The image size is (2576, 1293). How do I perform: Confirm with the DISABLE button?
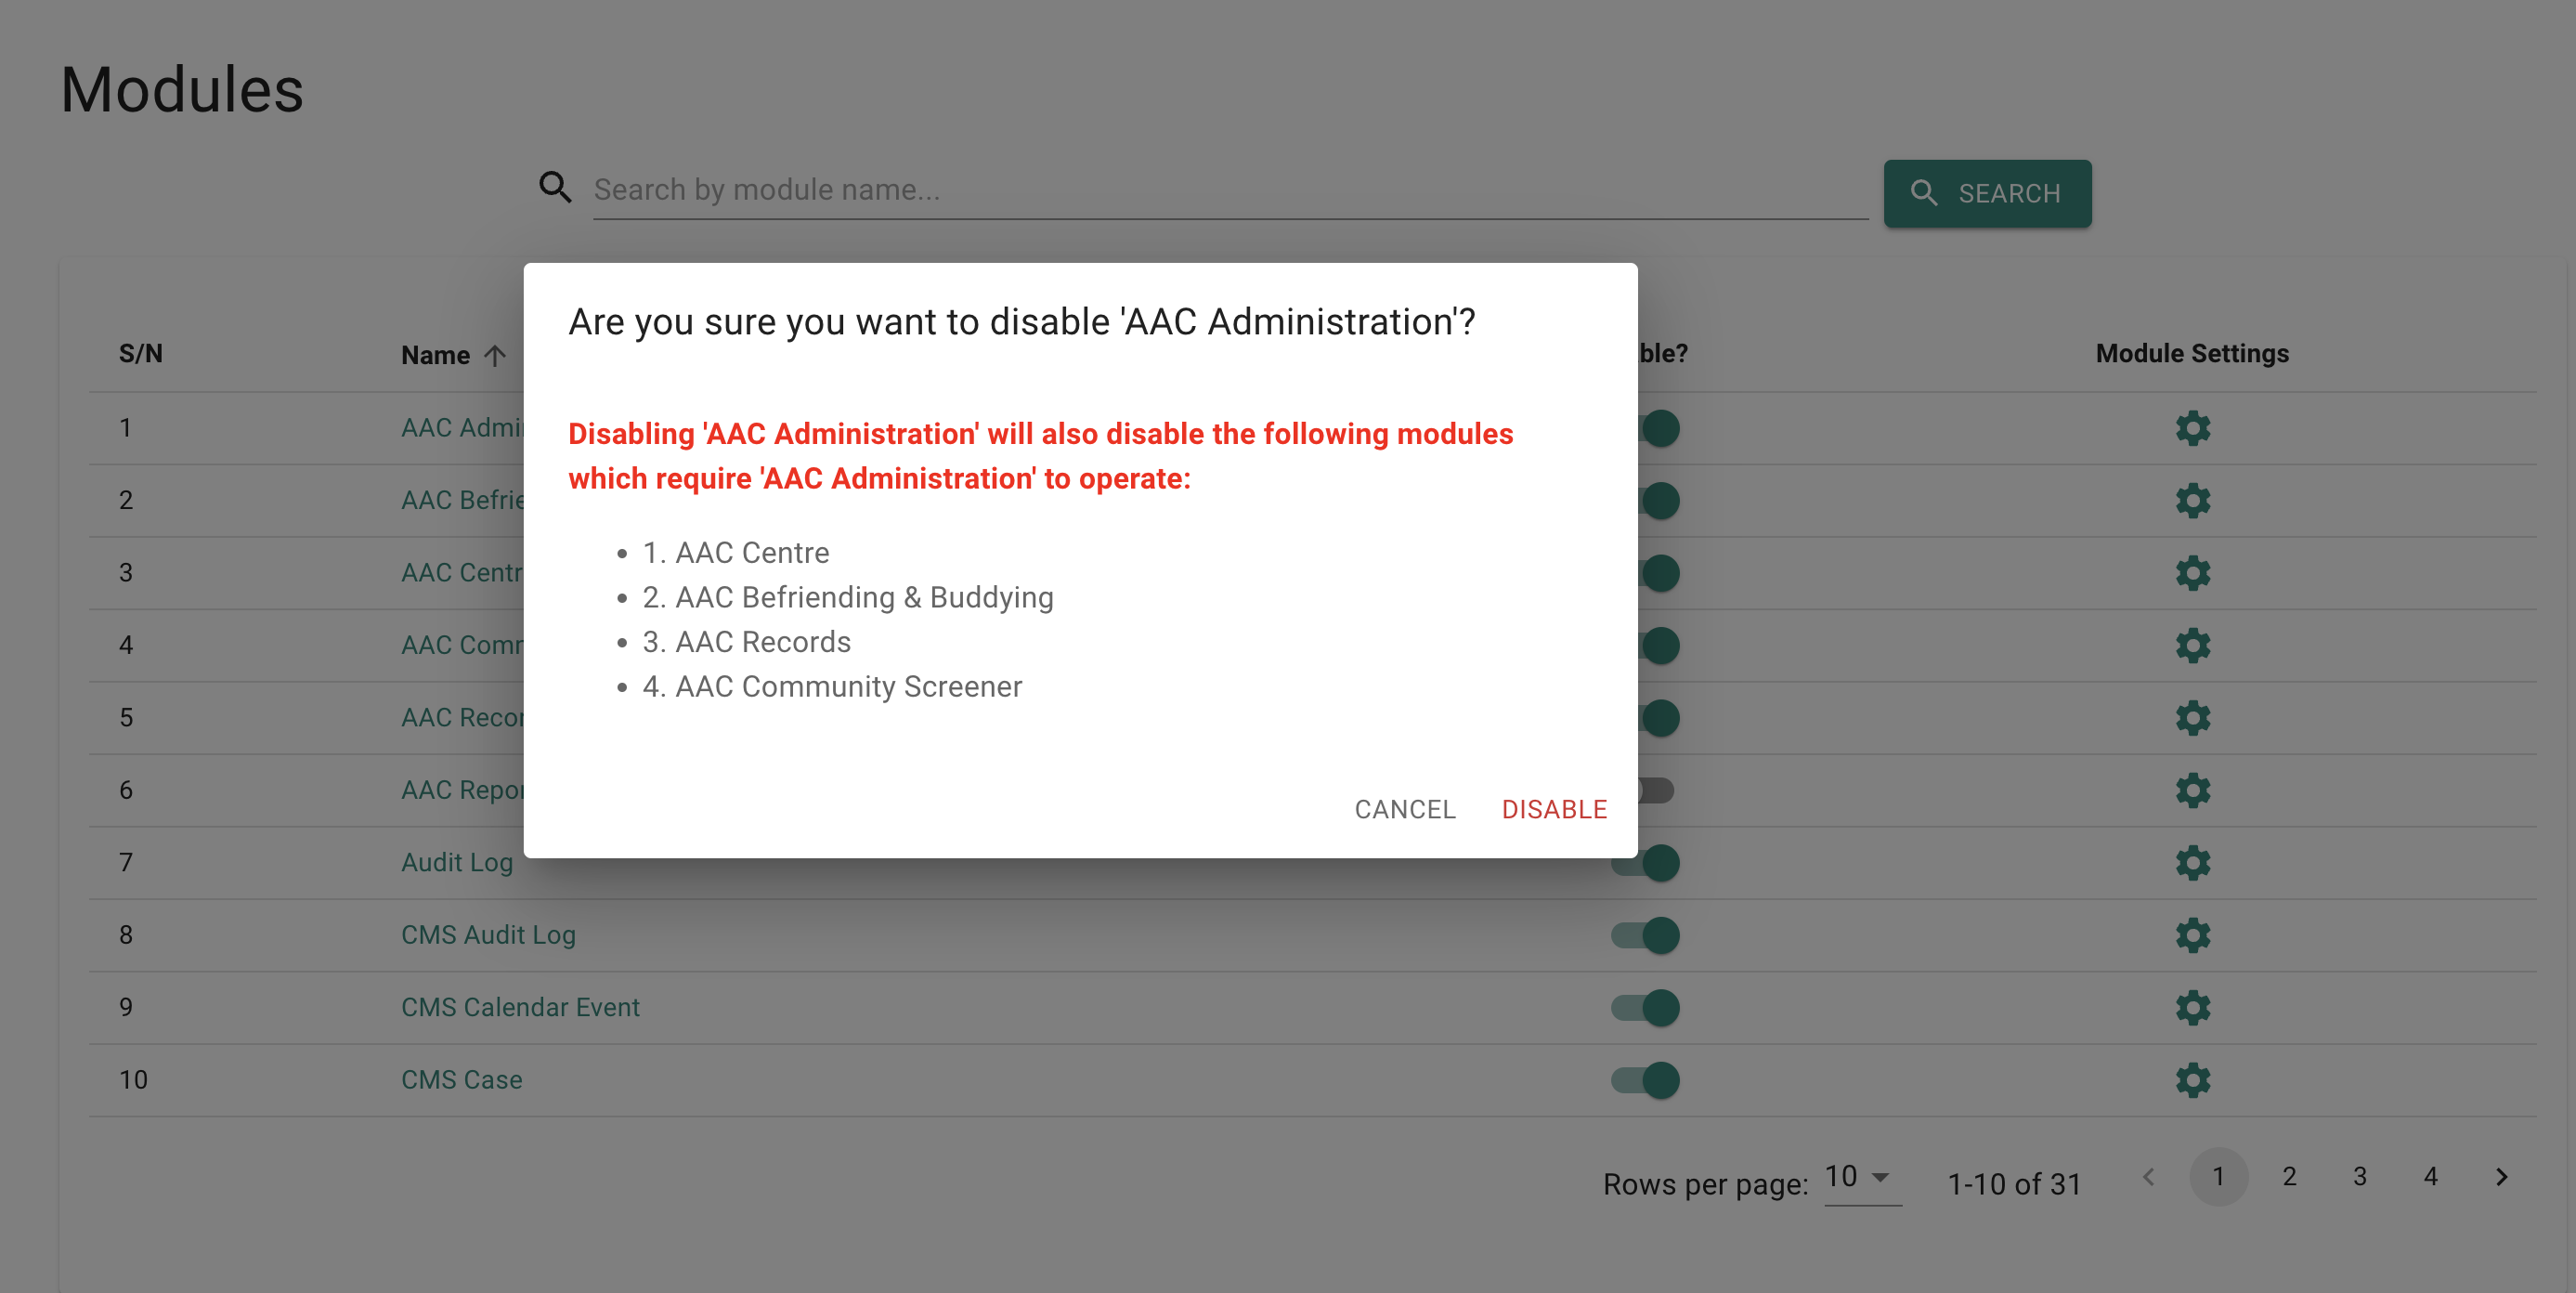pyautogui.click(x=1554, y=809)
